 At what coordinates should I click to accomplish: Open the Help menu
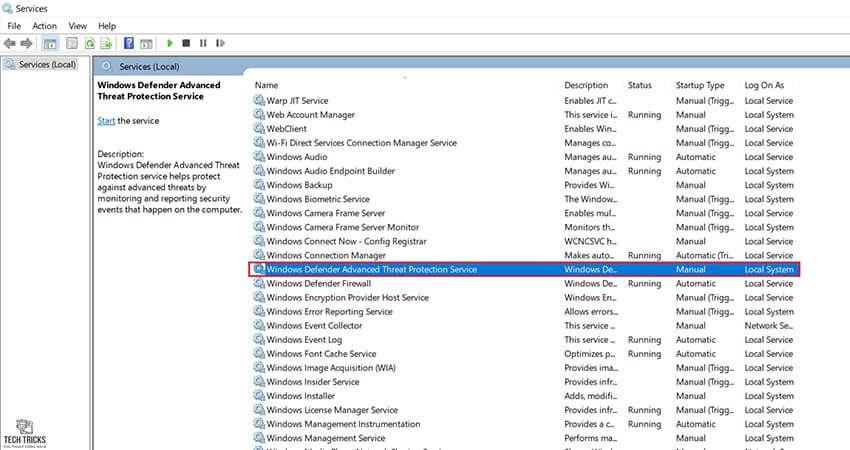(x=107, y=26)
